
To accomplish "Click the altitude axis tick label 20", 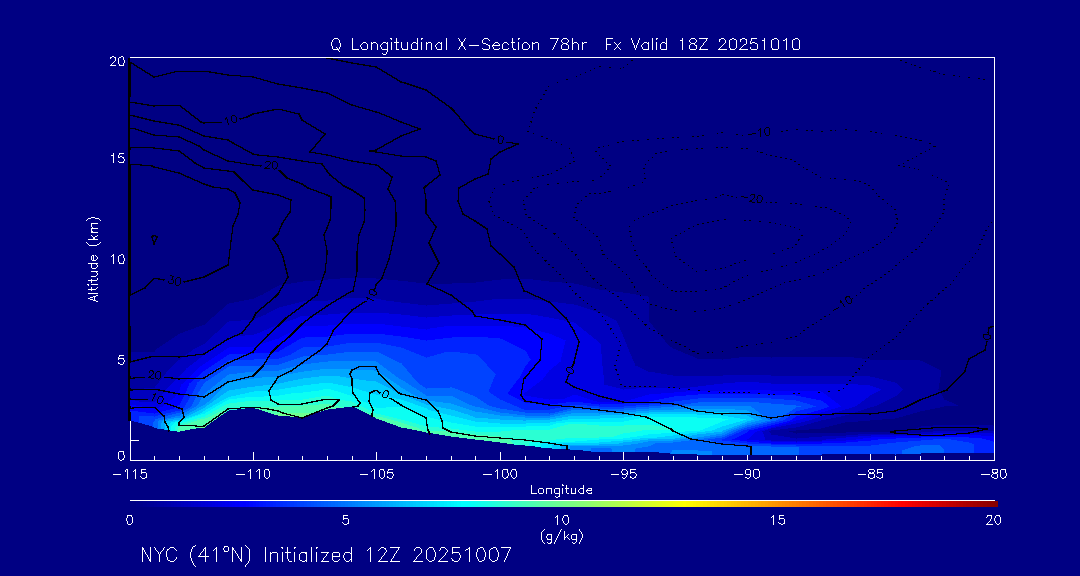I will (116, 61).
